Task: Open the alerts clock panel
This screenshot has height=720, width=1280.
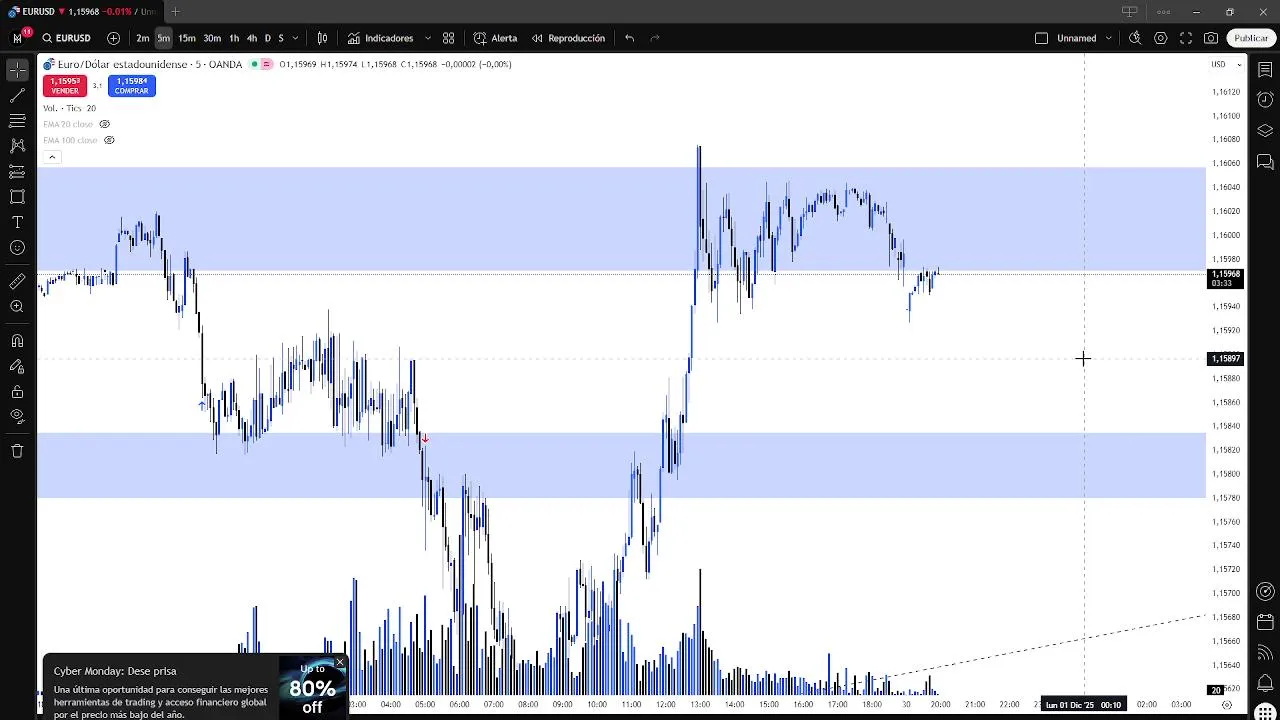Action: pyautogui.click(x=1265, y=100)
